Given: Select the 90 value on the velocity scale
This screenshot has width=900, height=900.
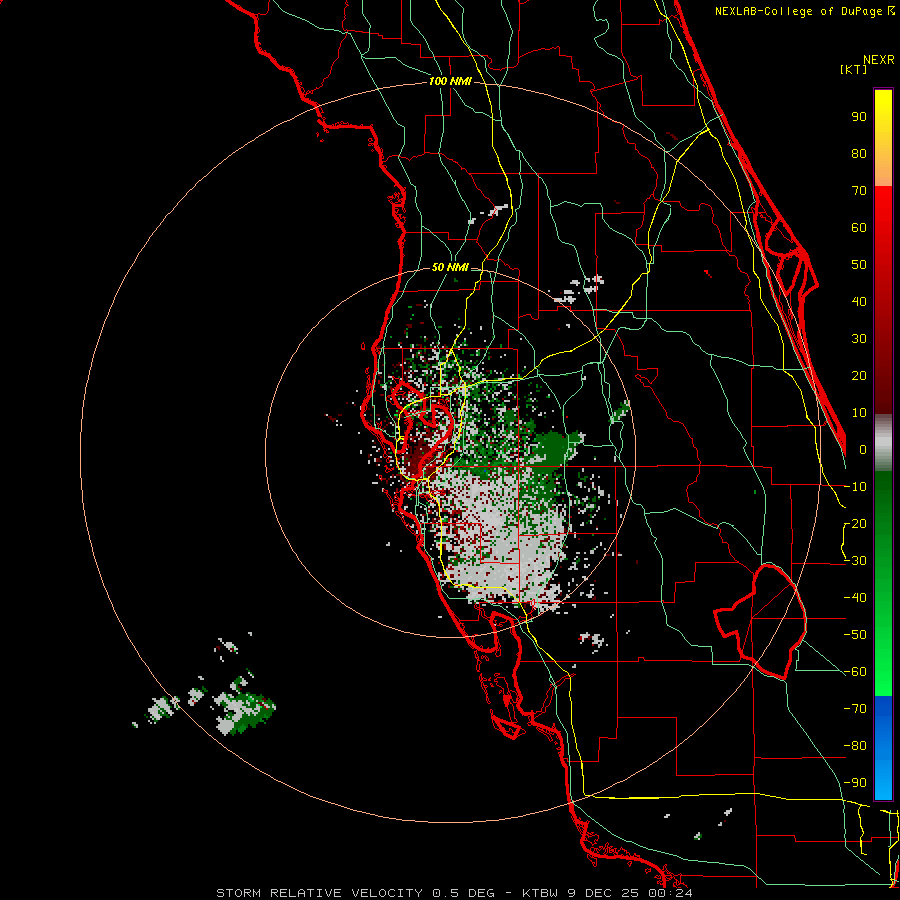Looking at the screenshot, I should coord(859,117).
